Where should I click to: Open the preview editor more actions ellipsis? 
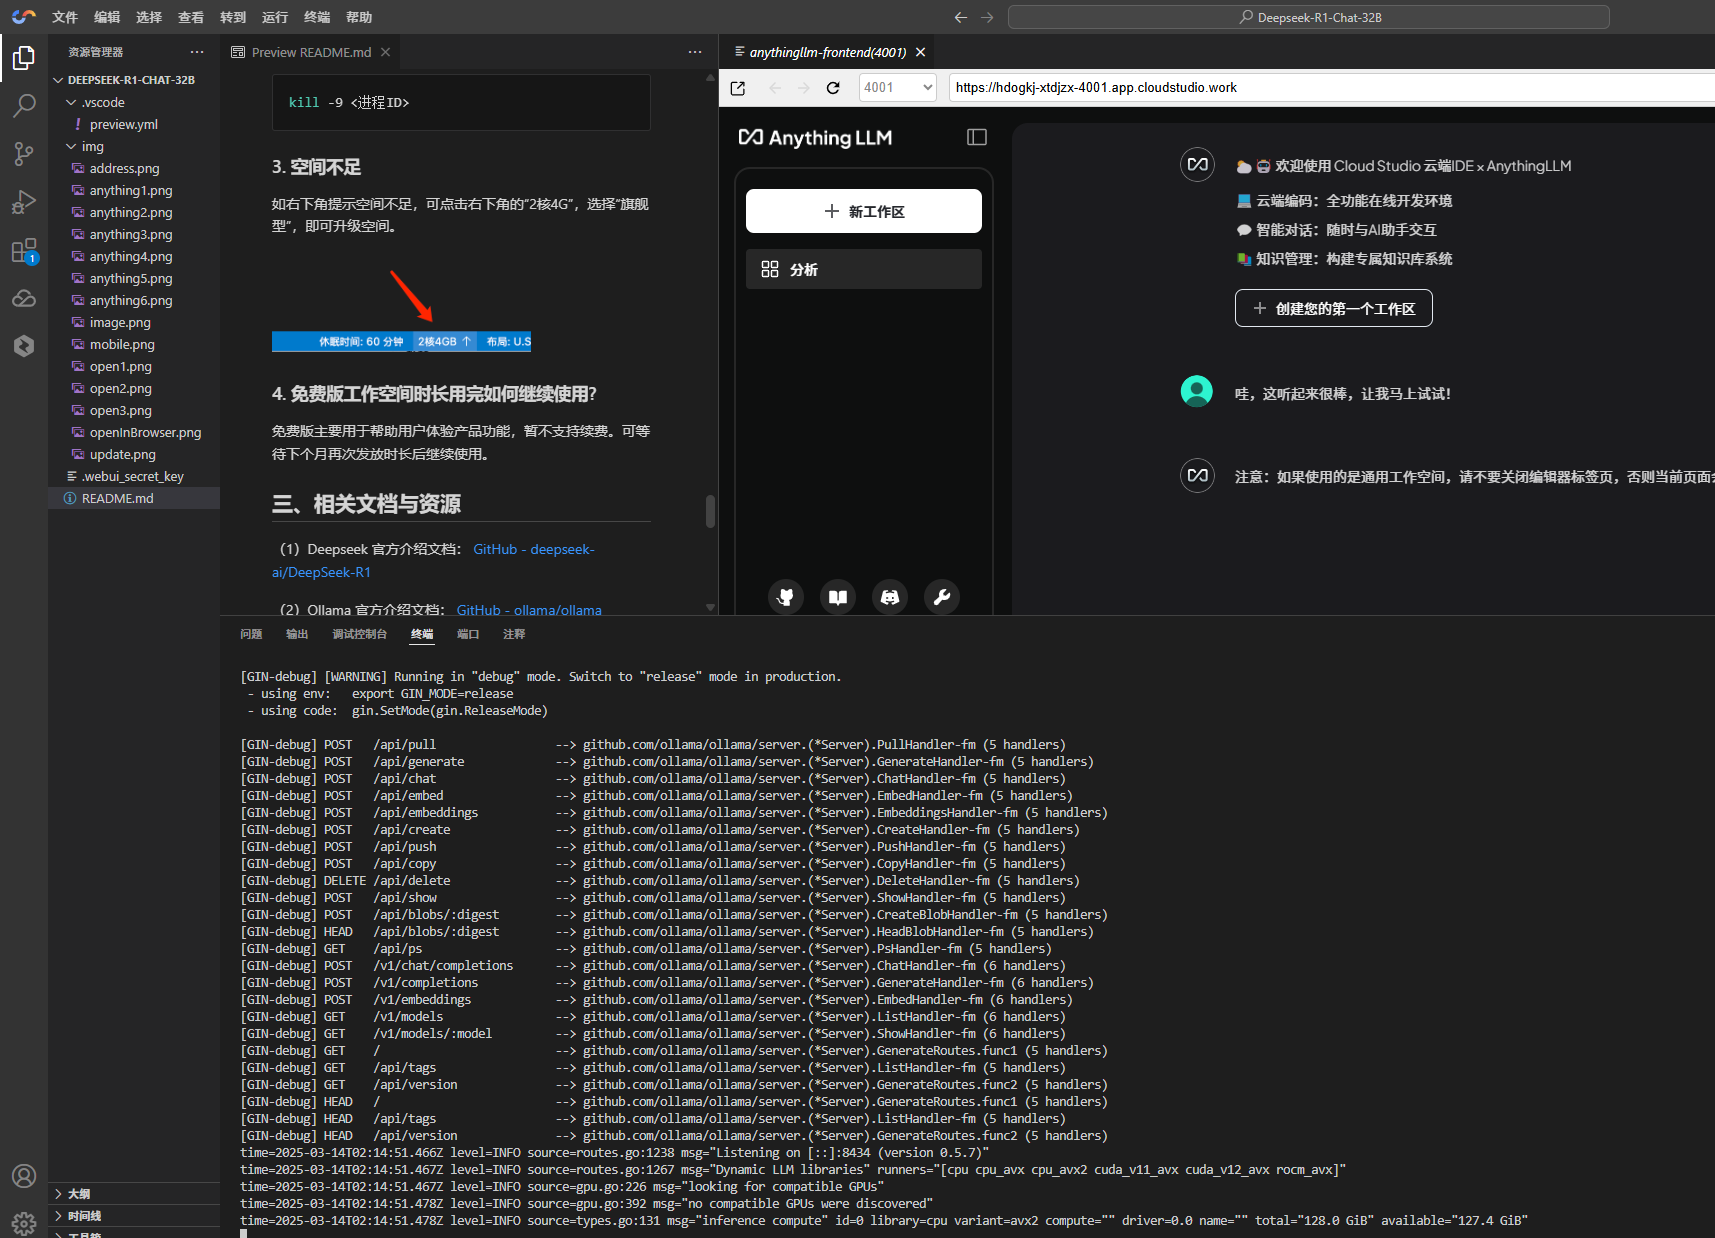tap(695, 52)
